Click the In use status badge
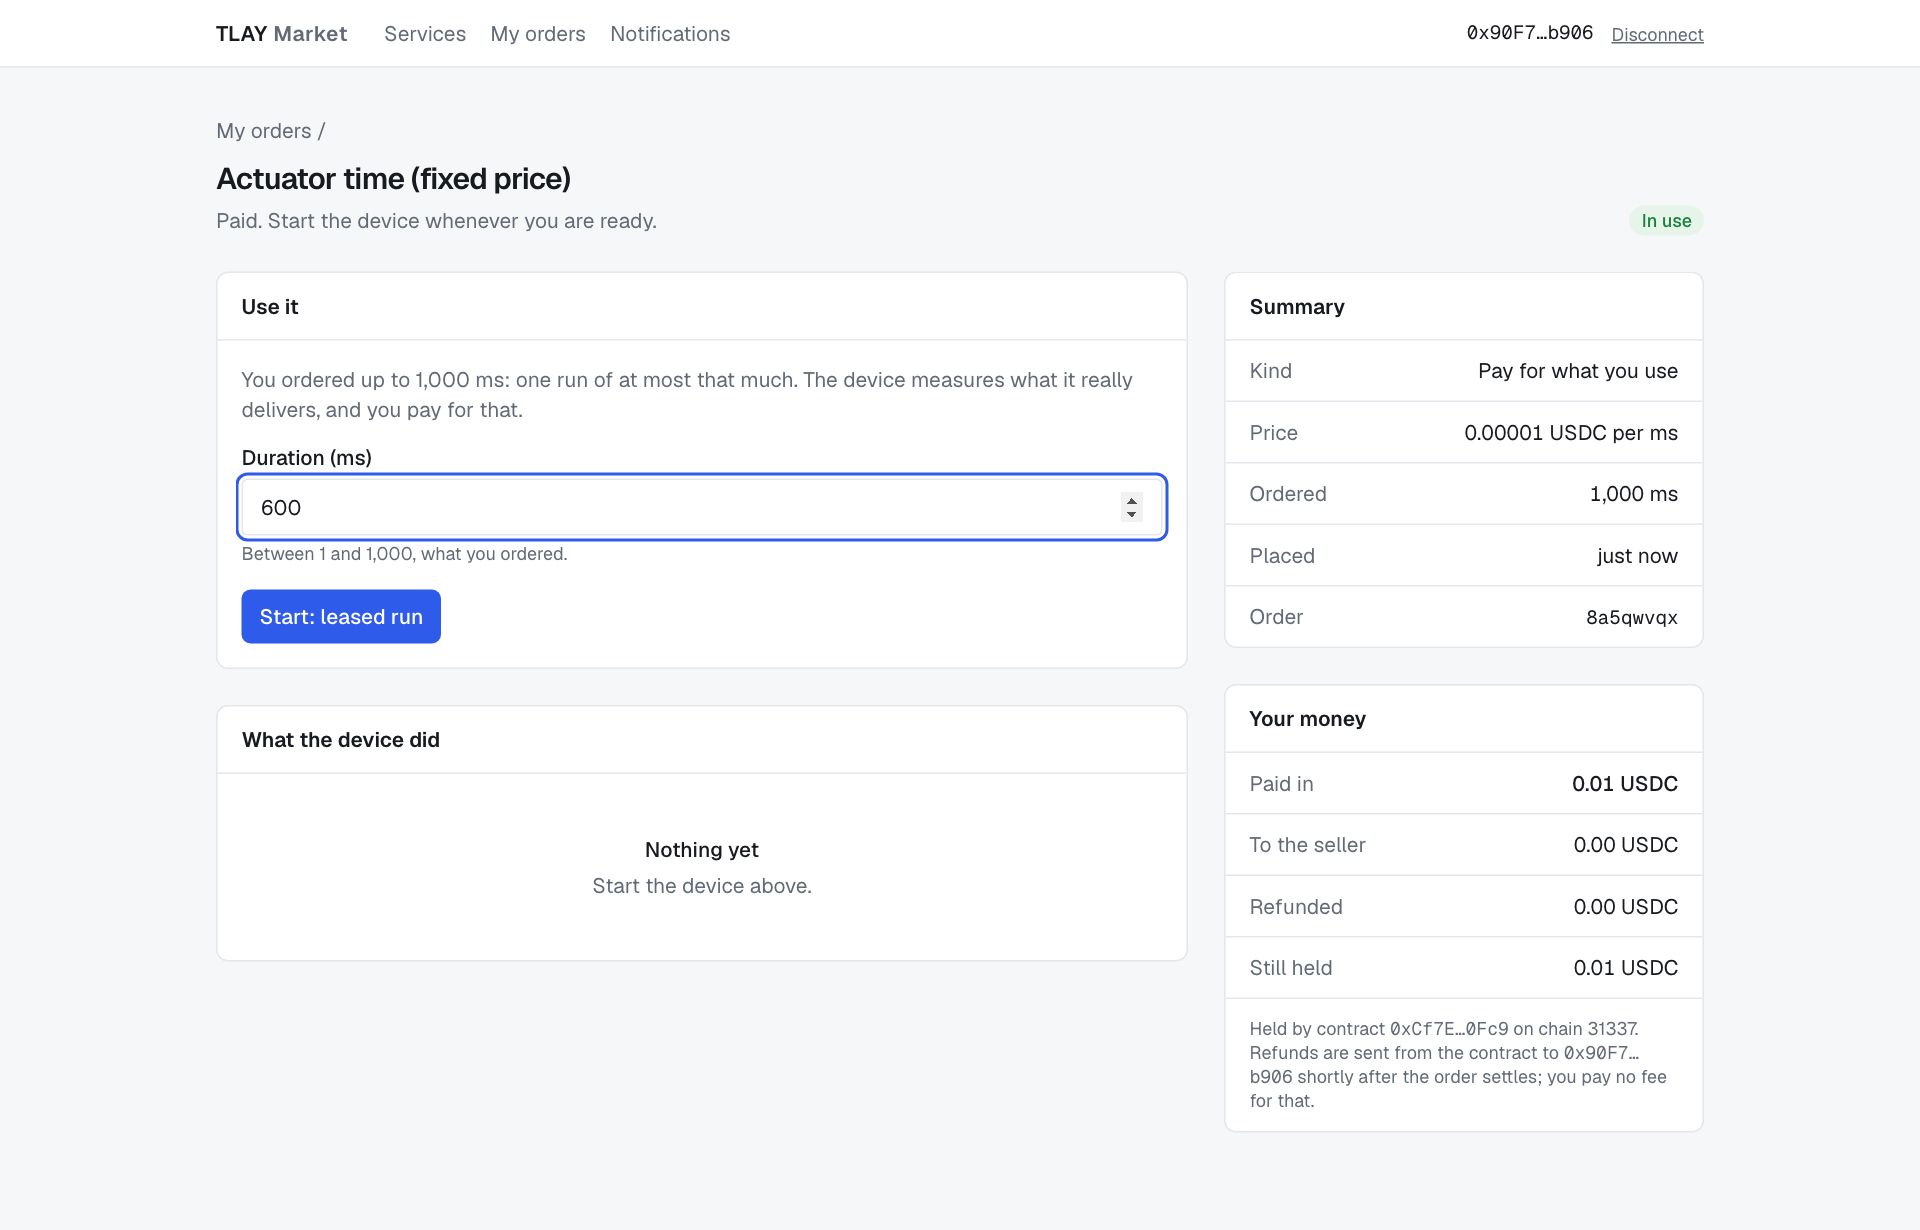The width and height of the screenshot is (1920, 1230). (1666, 221)
